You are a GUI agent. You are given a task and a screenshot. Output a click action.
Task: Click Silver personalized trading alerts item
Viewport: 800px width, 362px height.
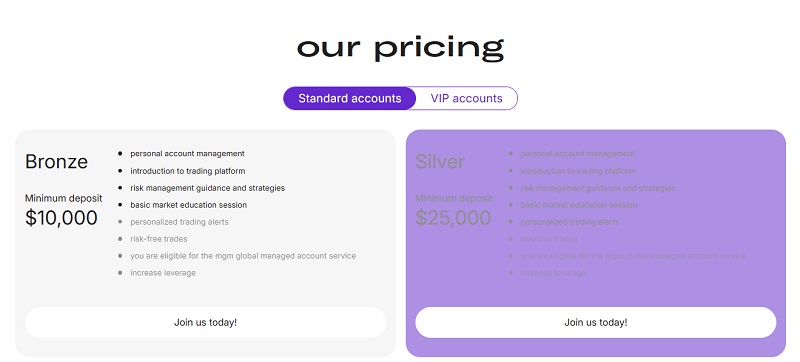pos(569,222)
